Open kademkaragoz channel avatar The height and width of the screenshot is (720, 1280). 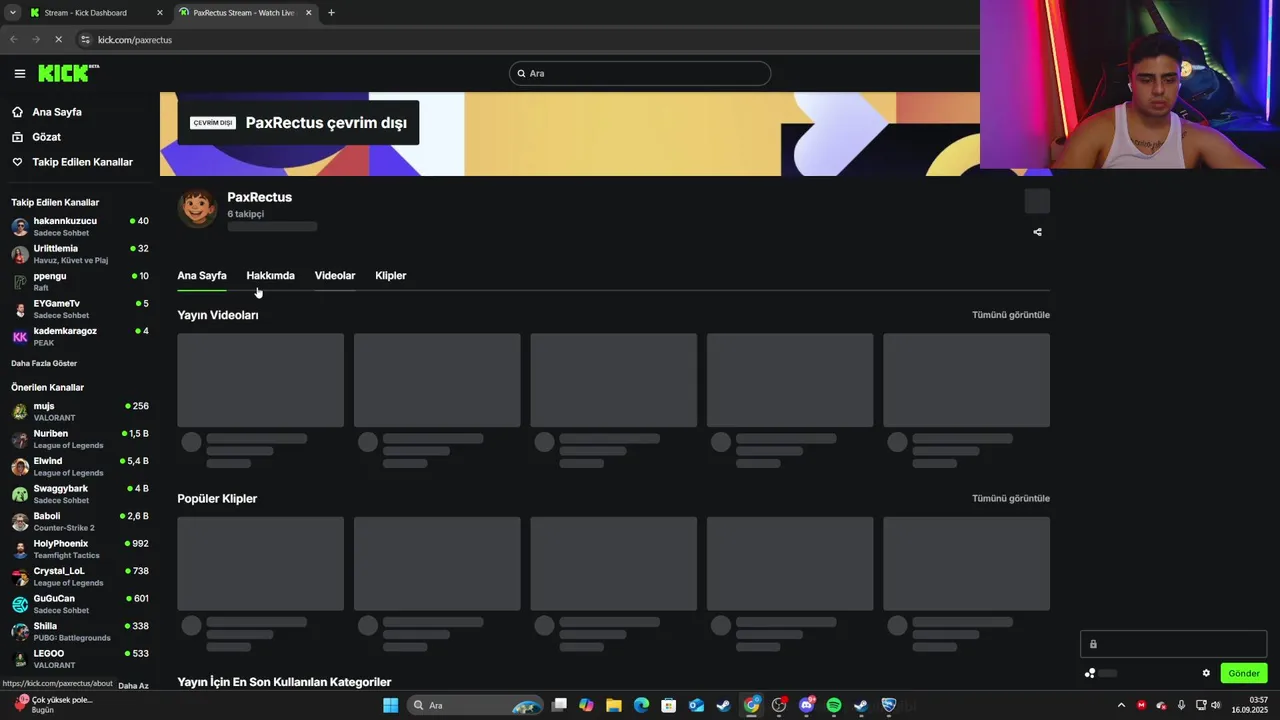(x=20, y=337)
